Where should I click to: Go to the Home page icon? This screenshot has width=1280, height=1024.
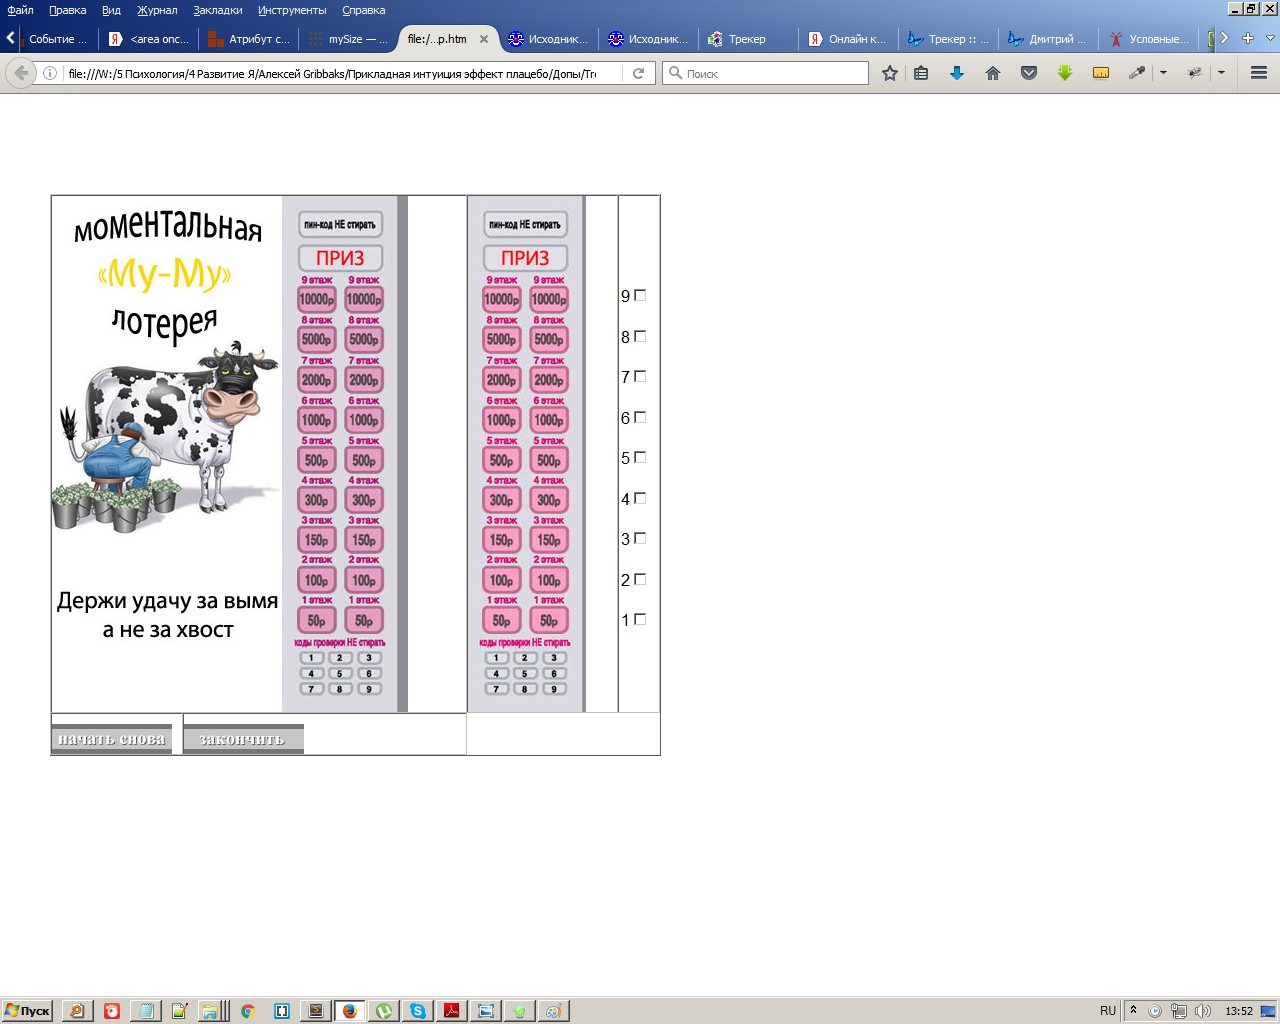point(993,73)
